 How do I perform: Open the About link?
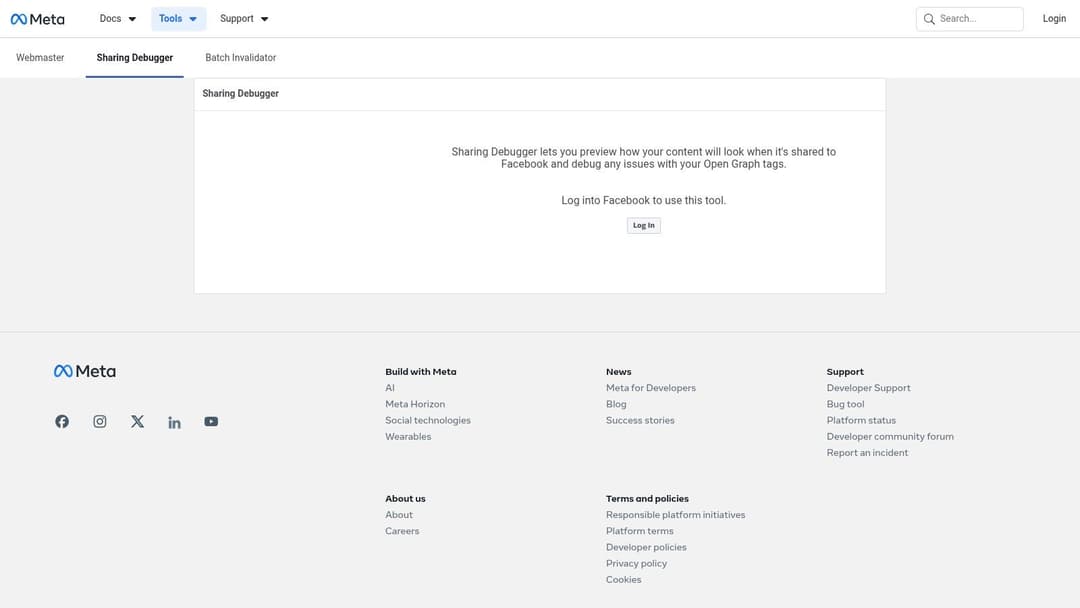point(399,515)
